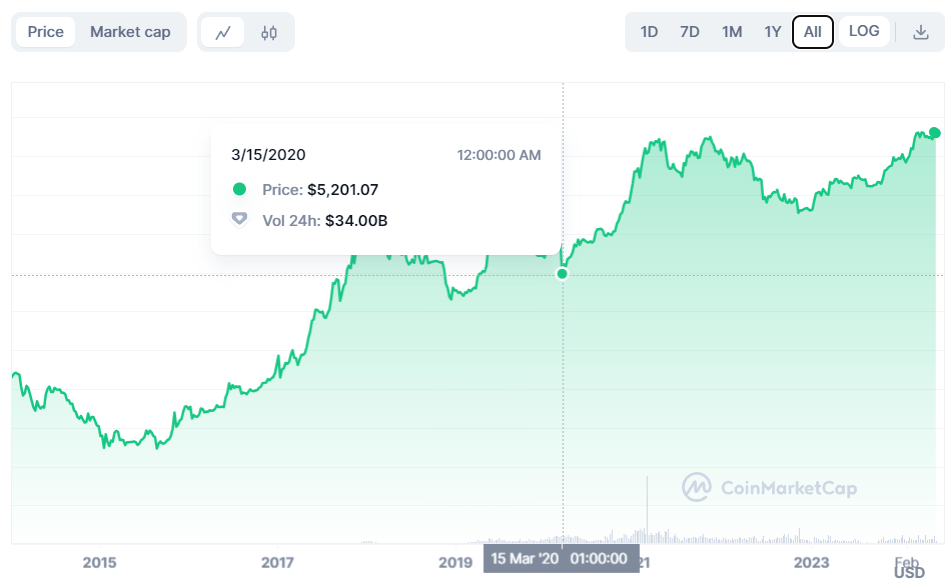Viewport: 947px width, 587px height.
Task: Switch to candlestick chart icon
Action: pyautogui.click(x=269, y=32)
